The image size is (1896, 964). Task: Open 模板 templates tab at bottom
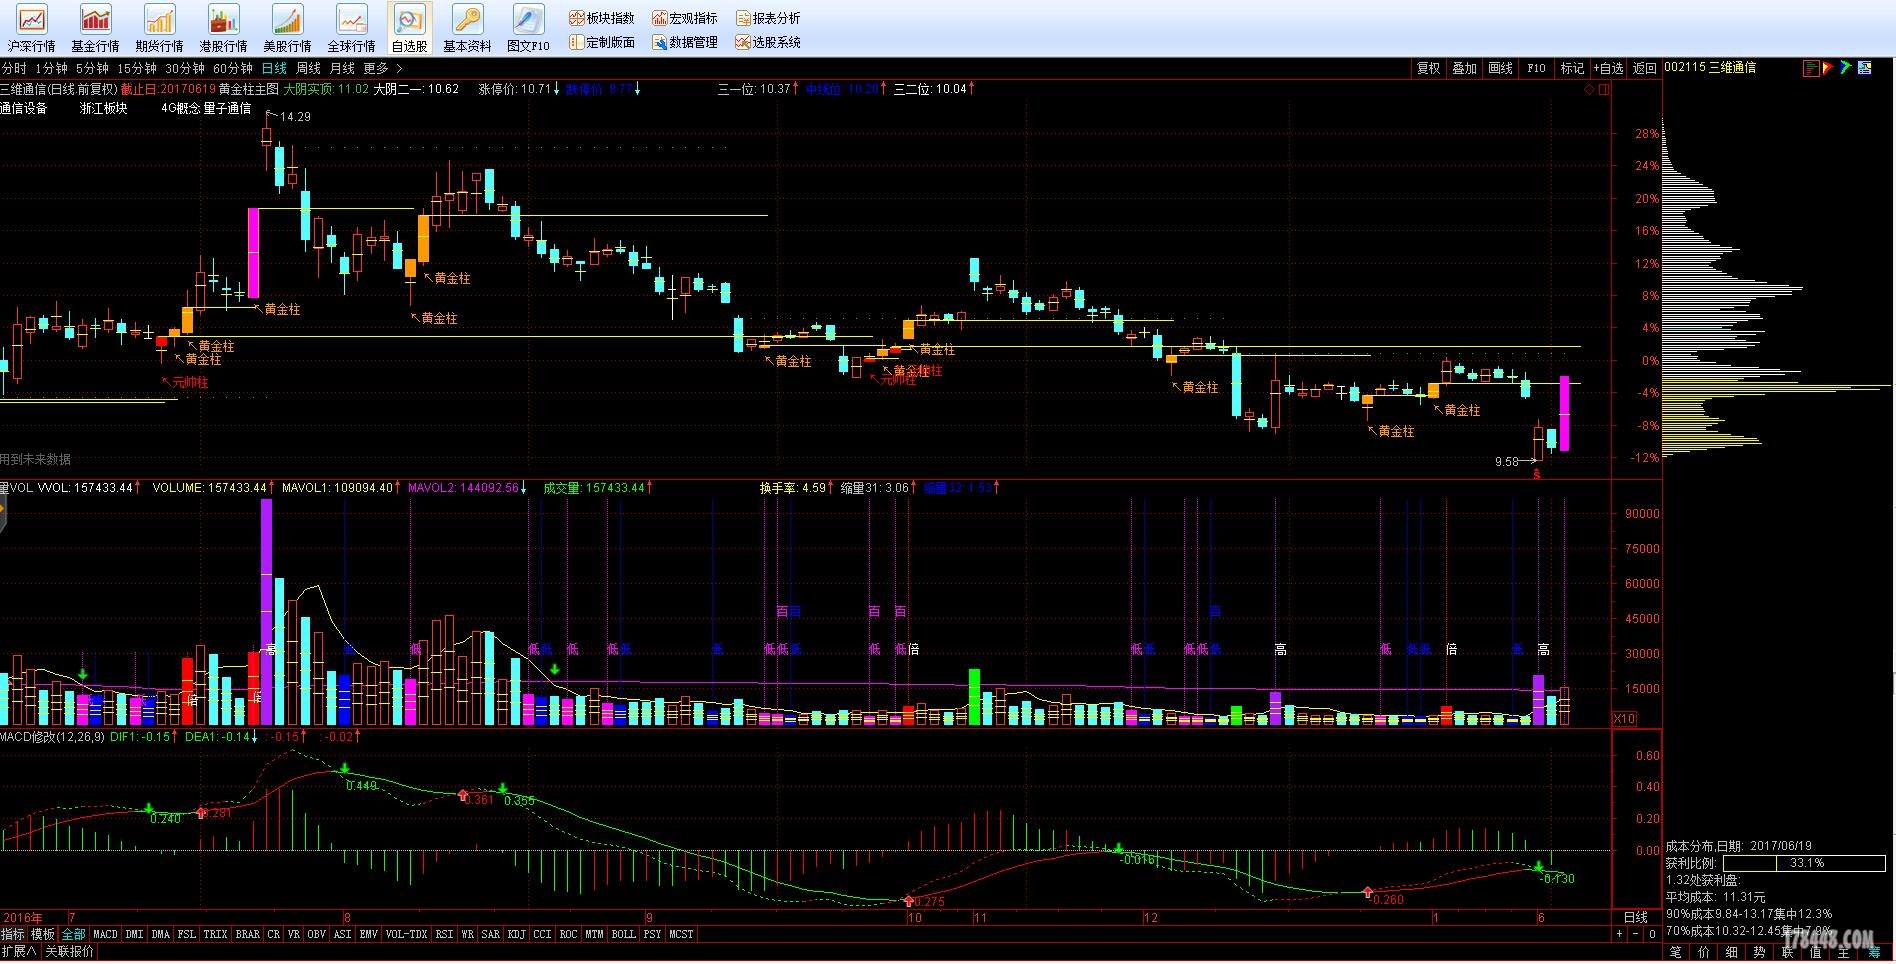point(43,934)
